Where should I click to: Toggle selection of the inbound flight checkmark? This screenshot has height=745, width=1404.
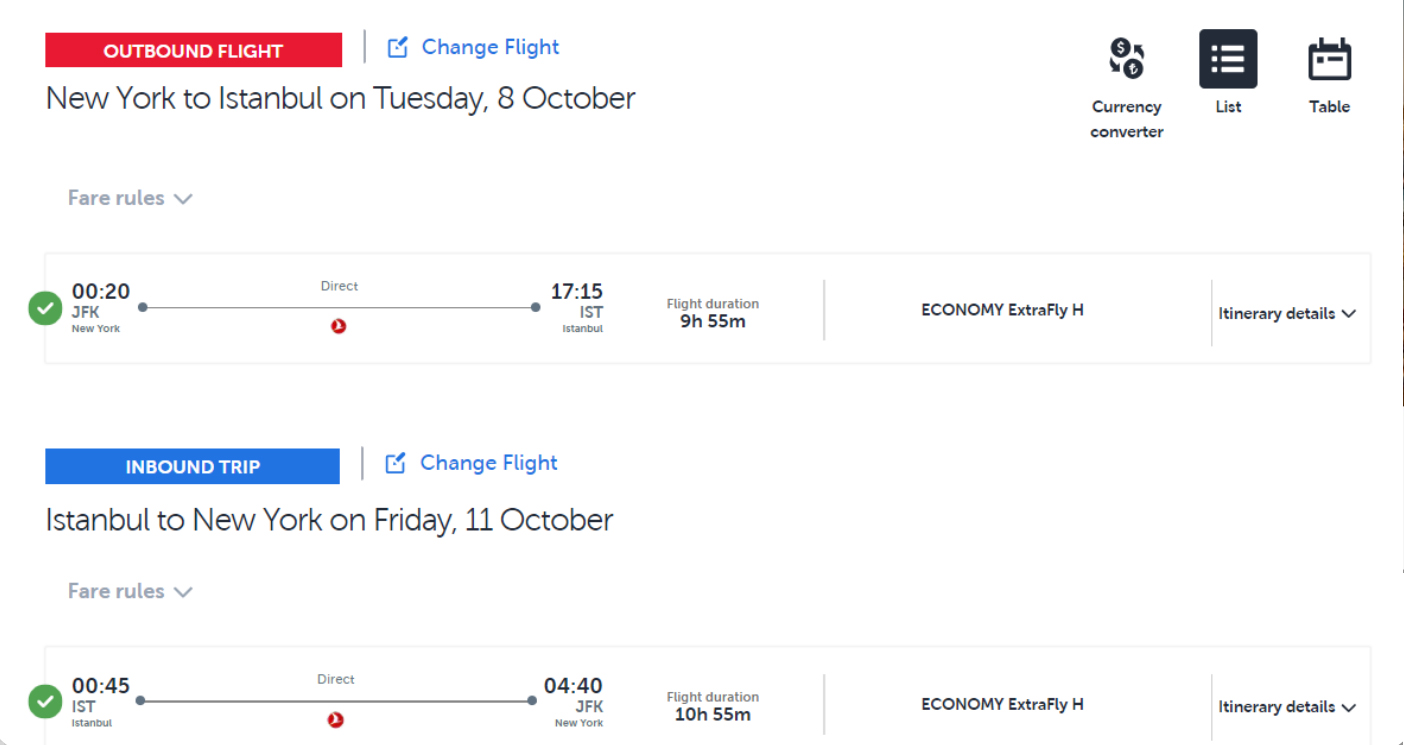[x=45, y=702]
